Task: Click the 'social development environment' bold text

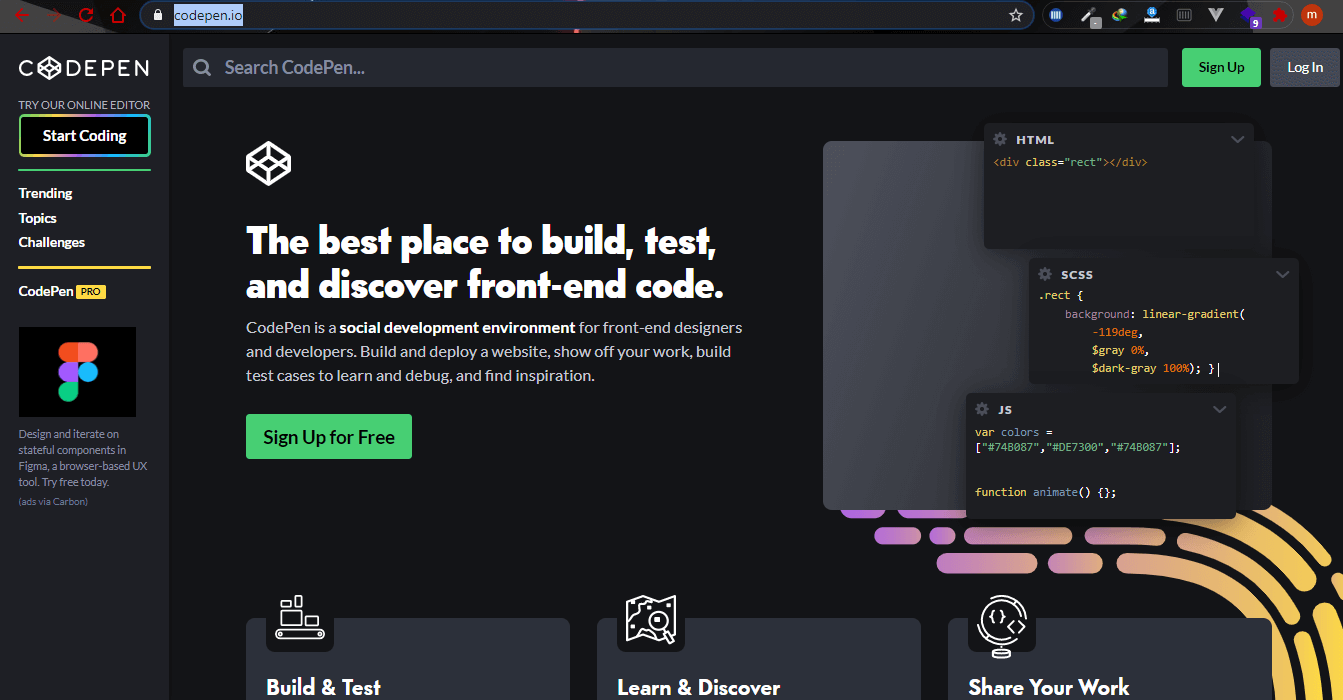Action: [457, 327]
